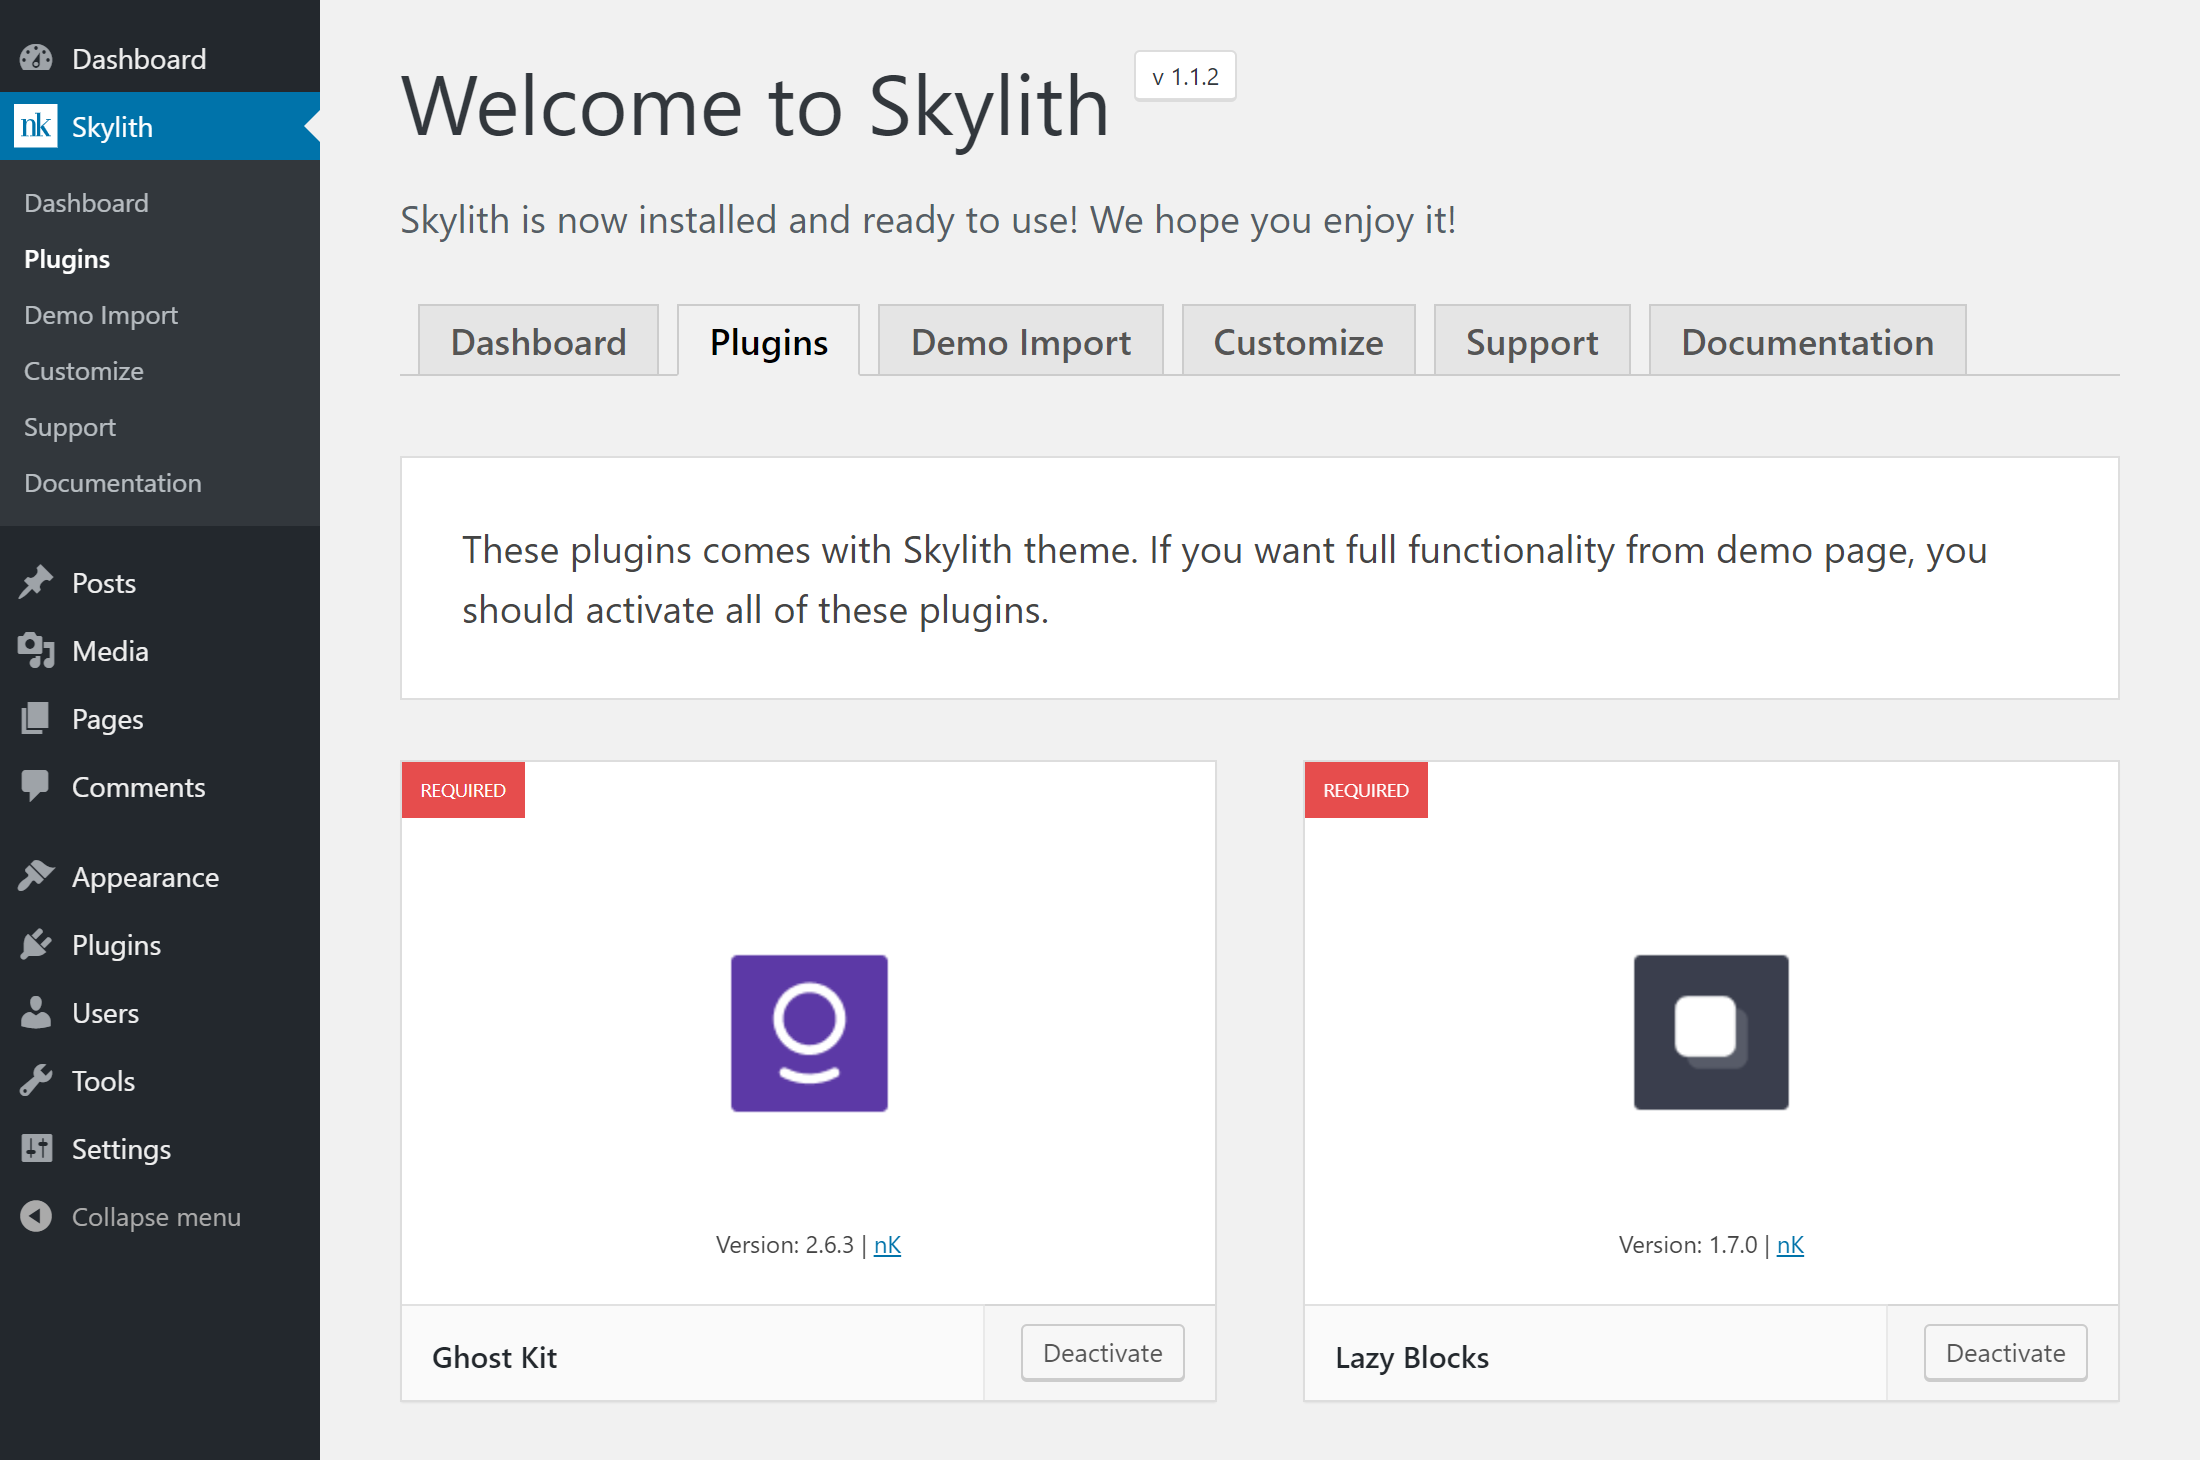Open Appearance in admin sidebar

coord(160,877)
